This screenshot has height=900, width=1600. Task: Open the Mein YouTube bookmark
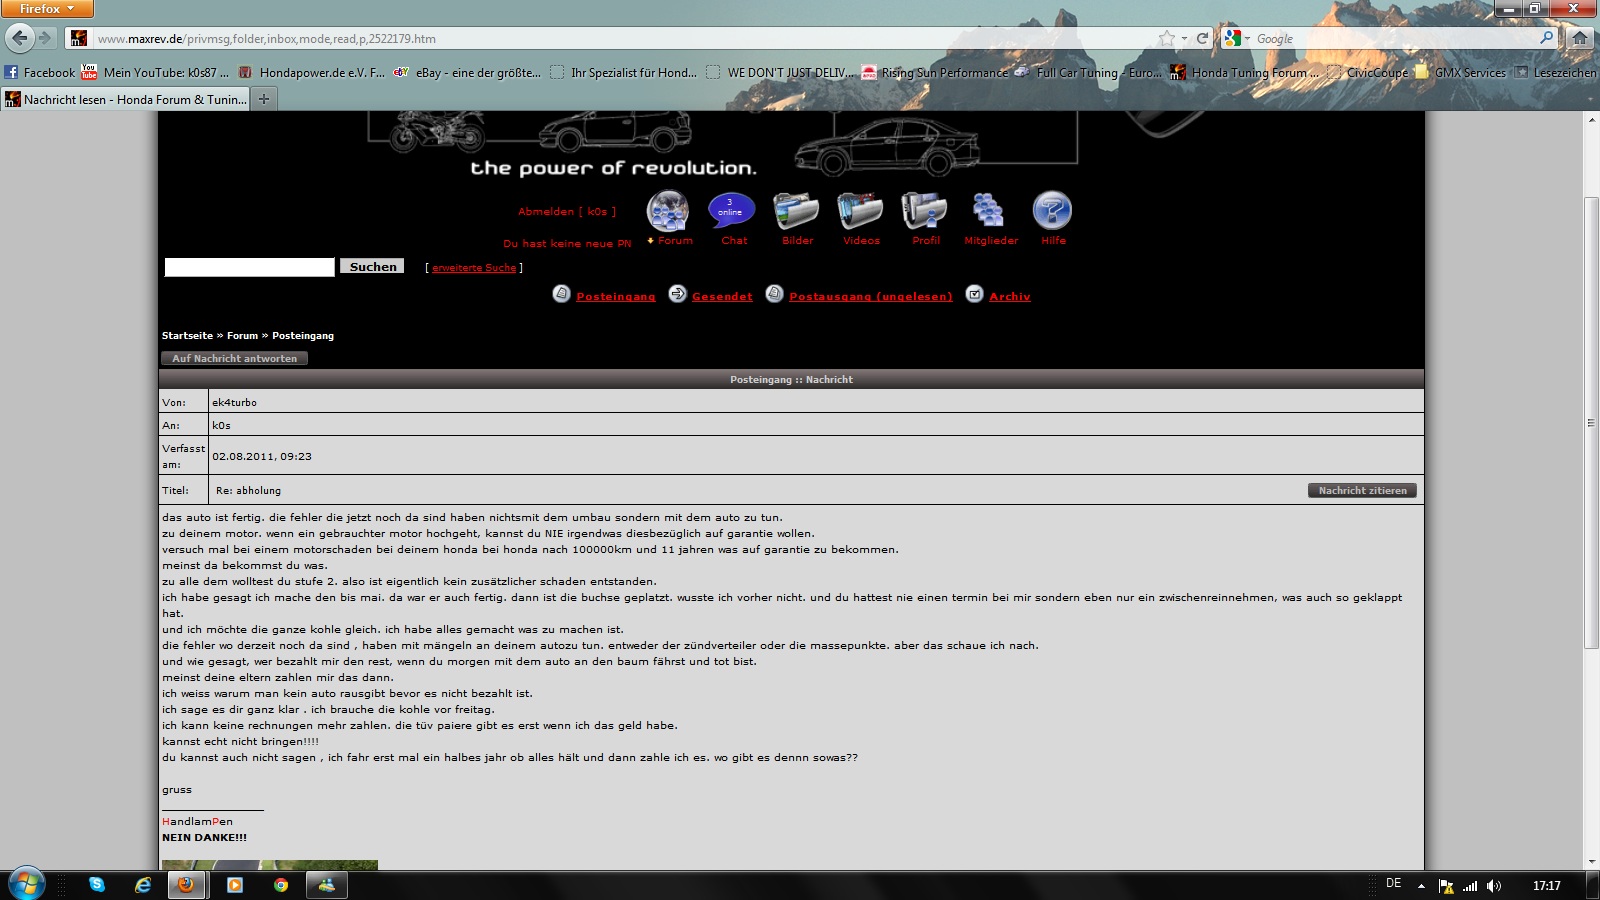coord(155,72)
